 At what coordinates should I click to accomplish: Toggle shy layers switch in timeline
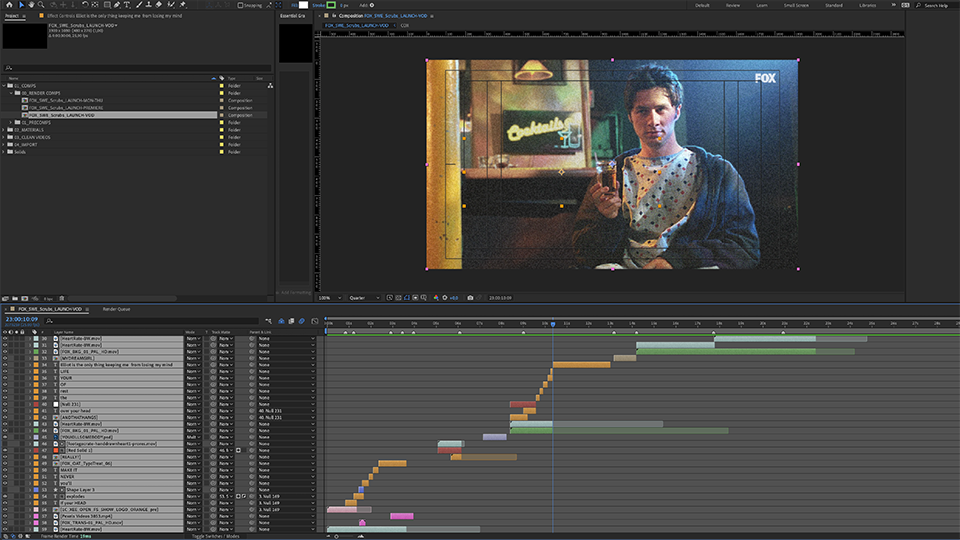(281, 321)
